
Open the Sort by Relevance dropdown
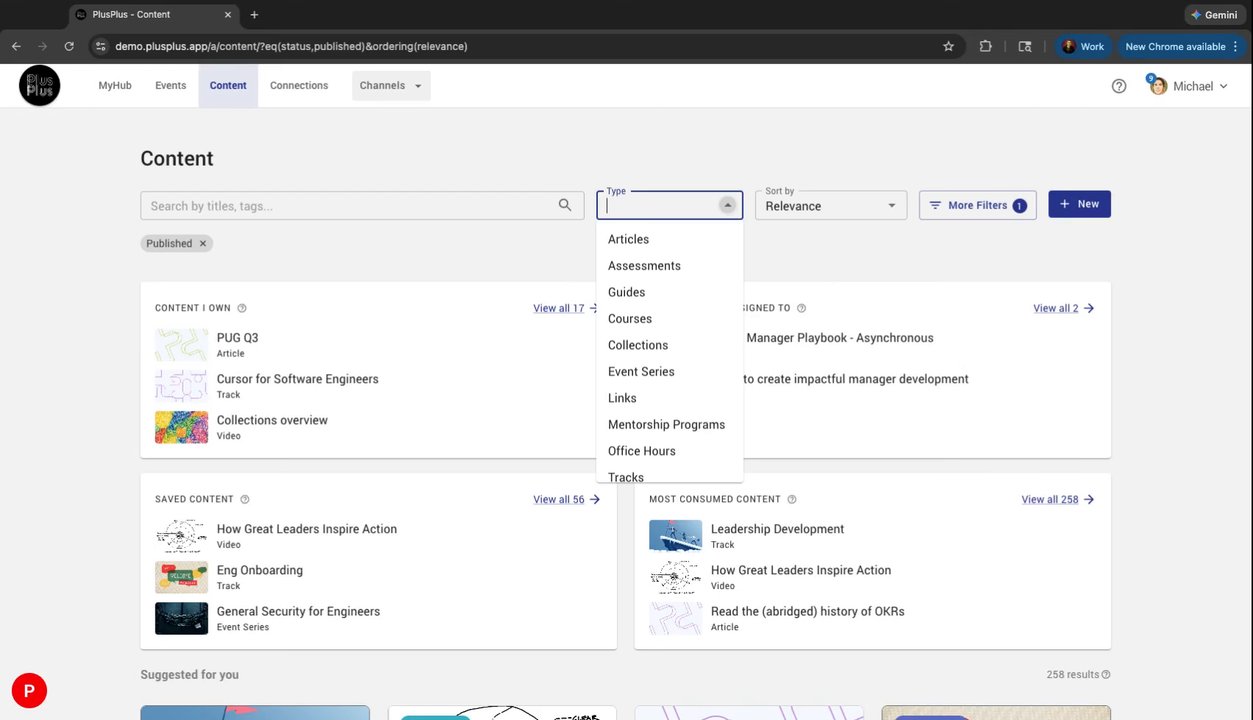coord(830,206)
